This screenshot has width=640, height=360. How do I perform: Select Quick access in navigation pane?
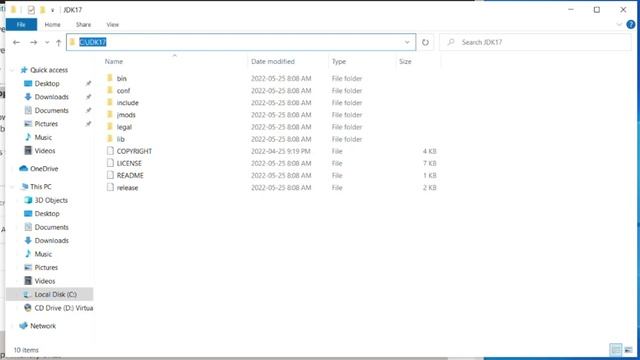tap(49, 70)
